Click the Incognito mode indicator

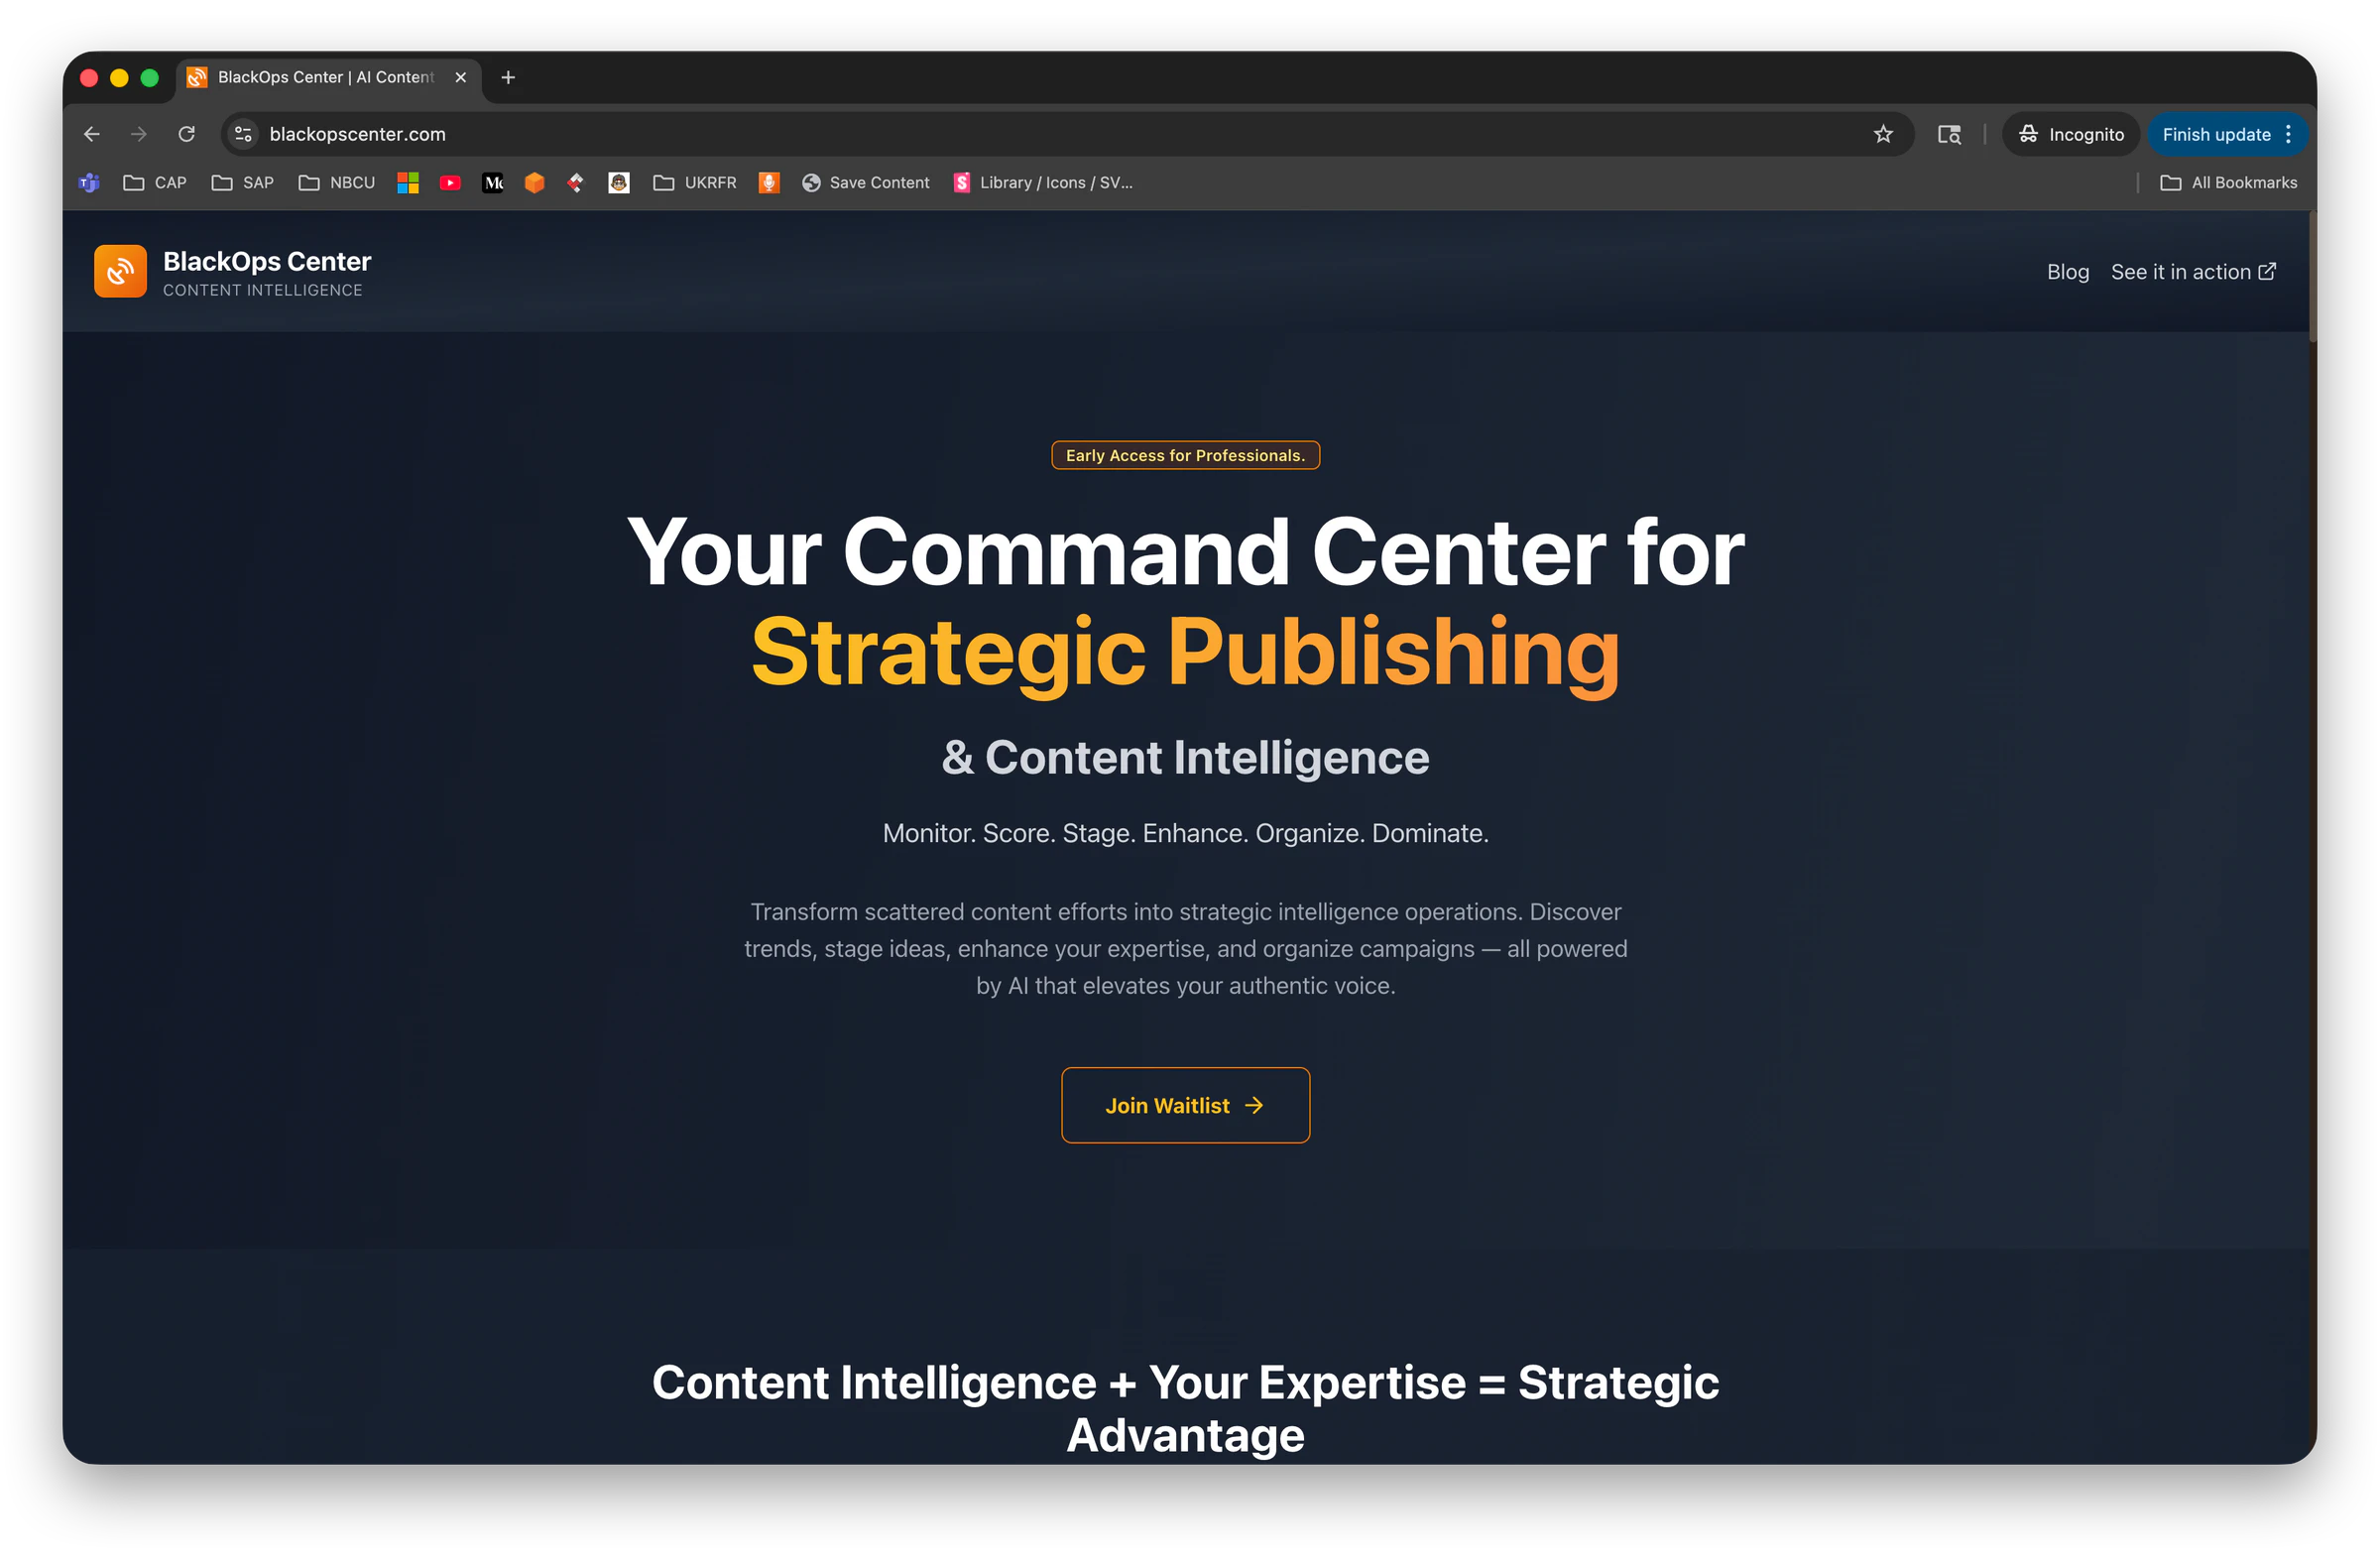tap(2071, 133)
